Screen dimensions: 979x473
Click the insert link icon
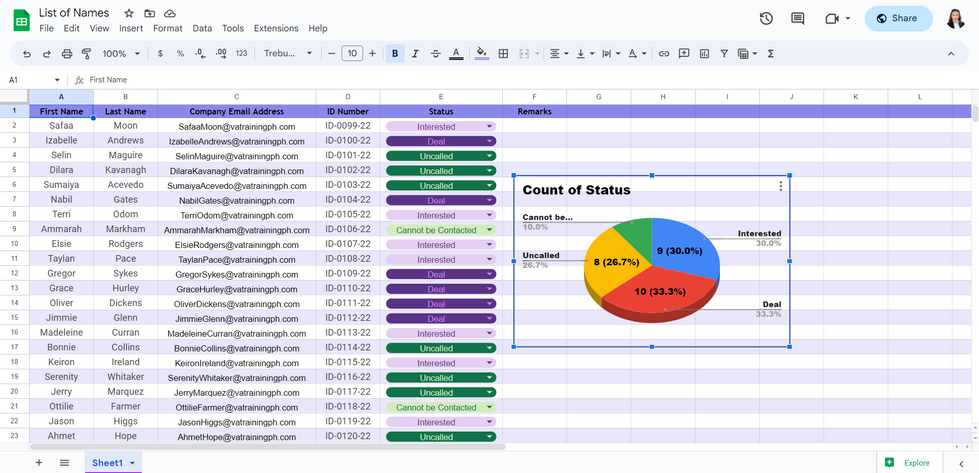pos(663,53)
